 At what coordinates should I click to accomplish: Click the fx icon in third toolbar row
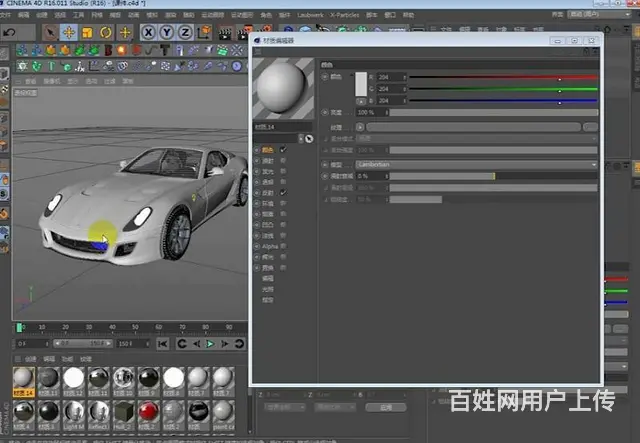(x=80, y=66)
